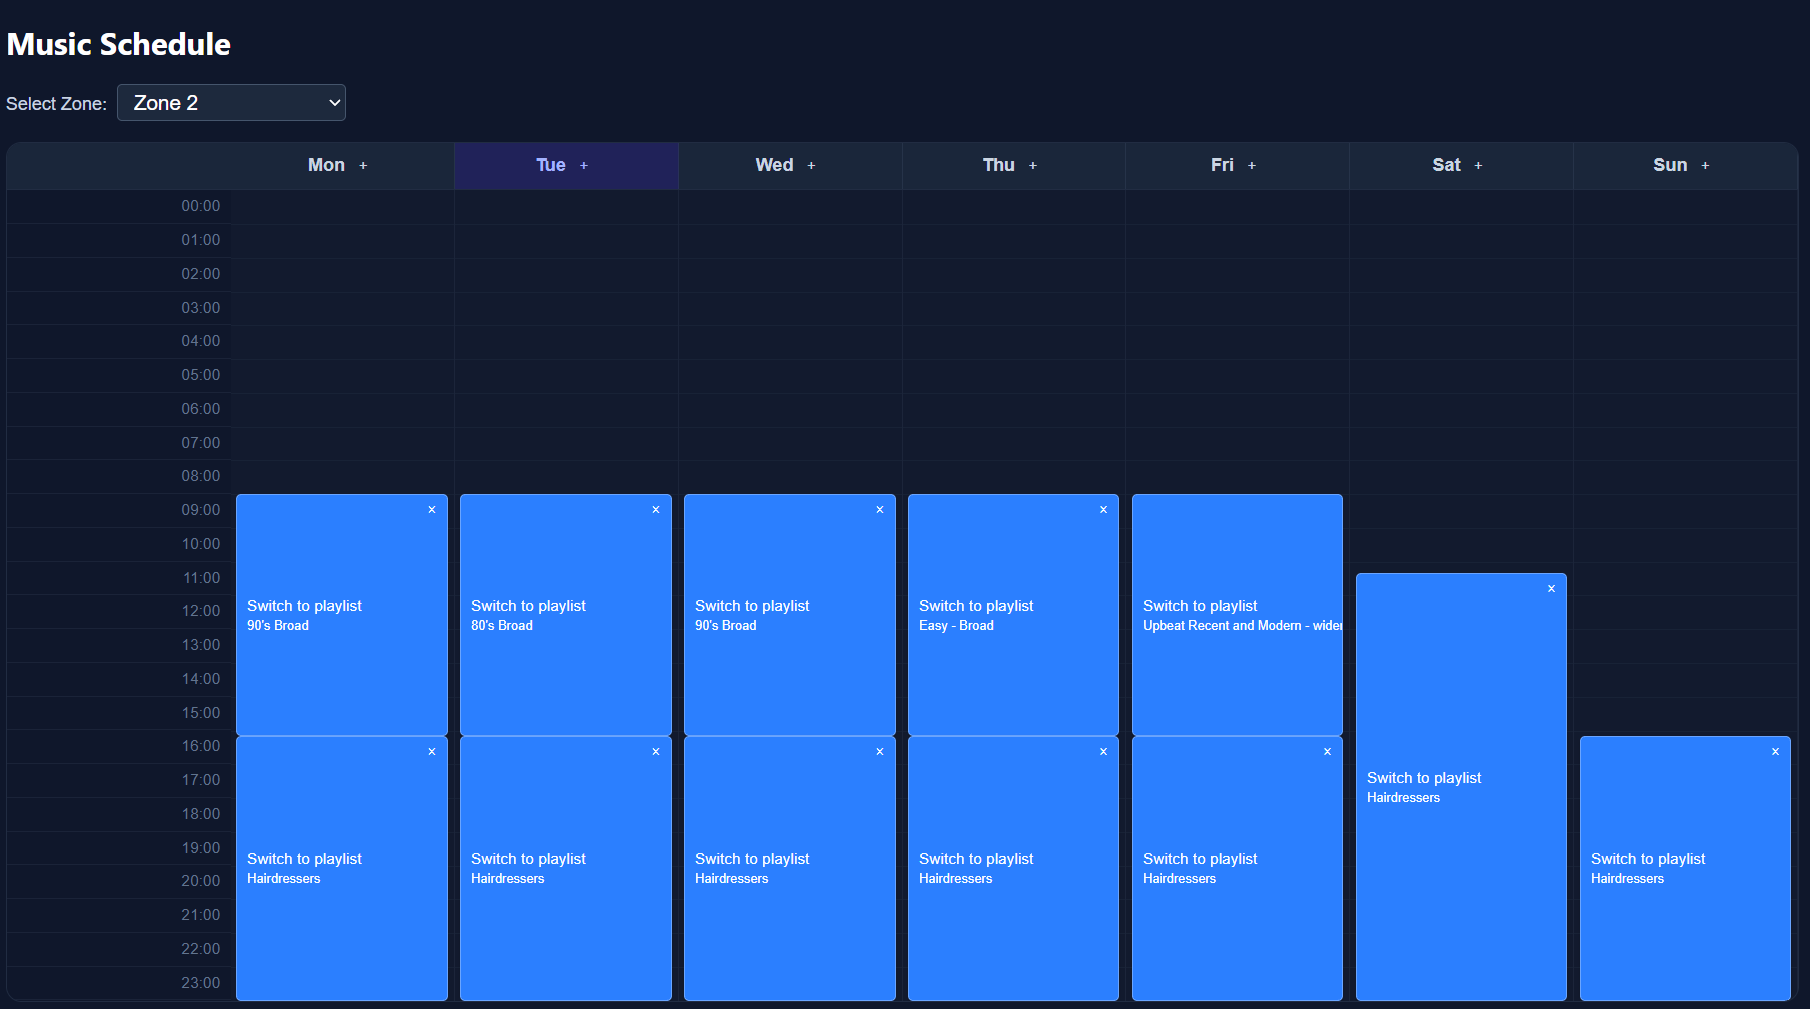Click the plus icon next to Thu

(x=1033, y=166)
